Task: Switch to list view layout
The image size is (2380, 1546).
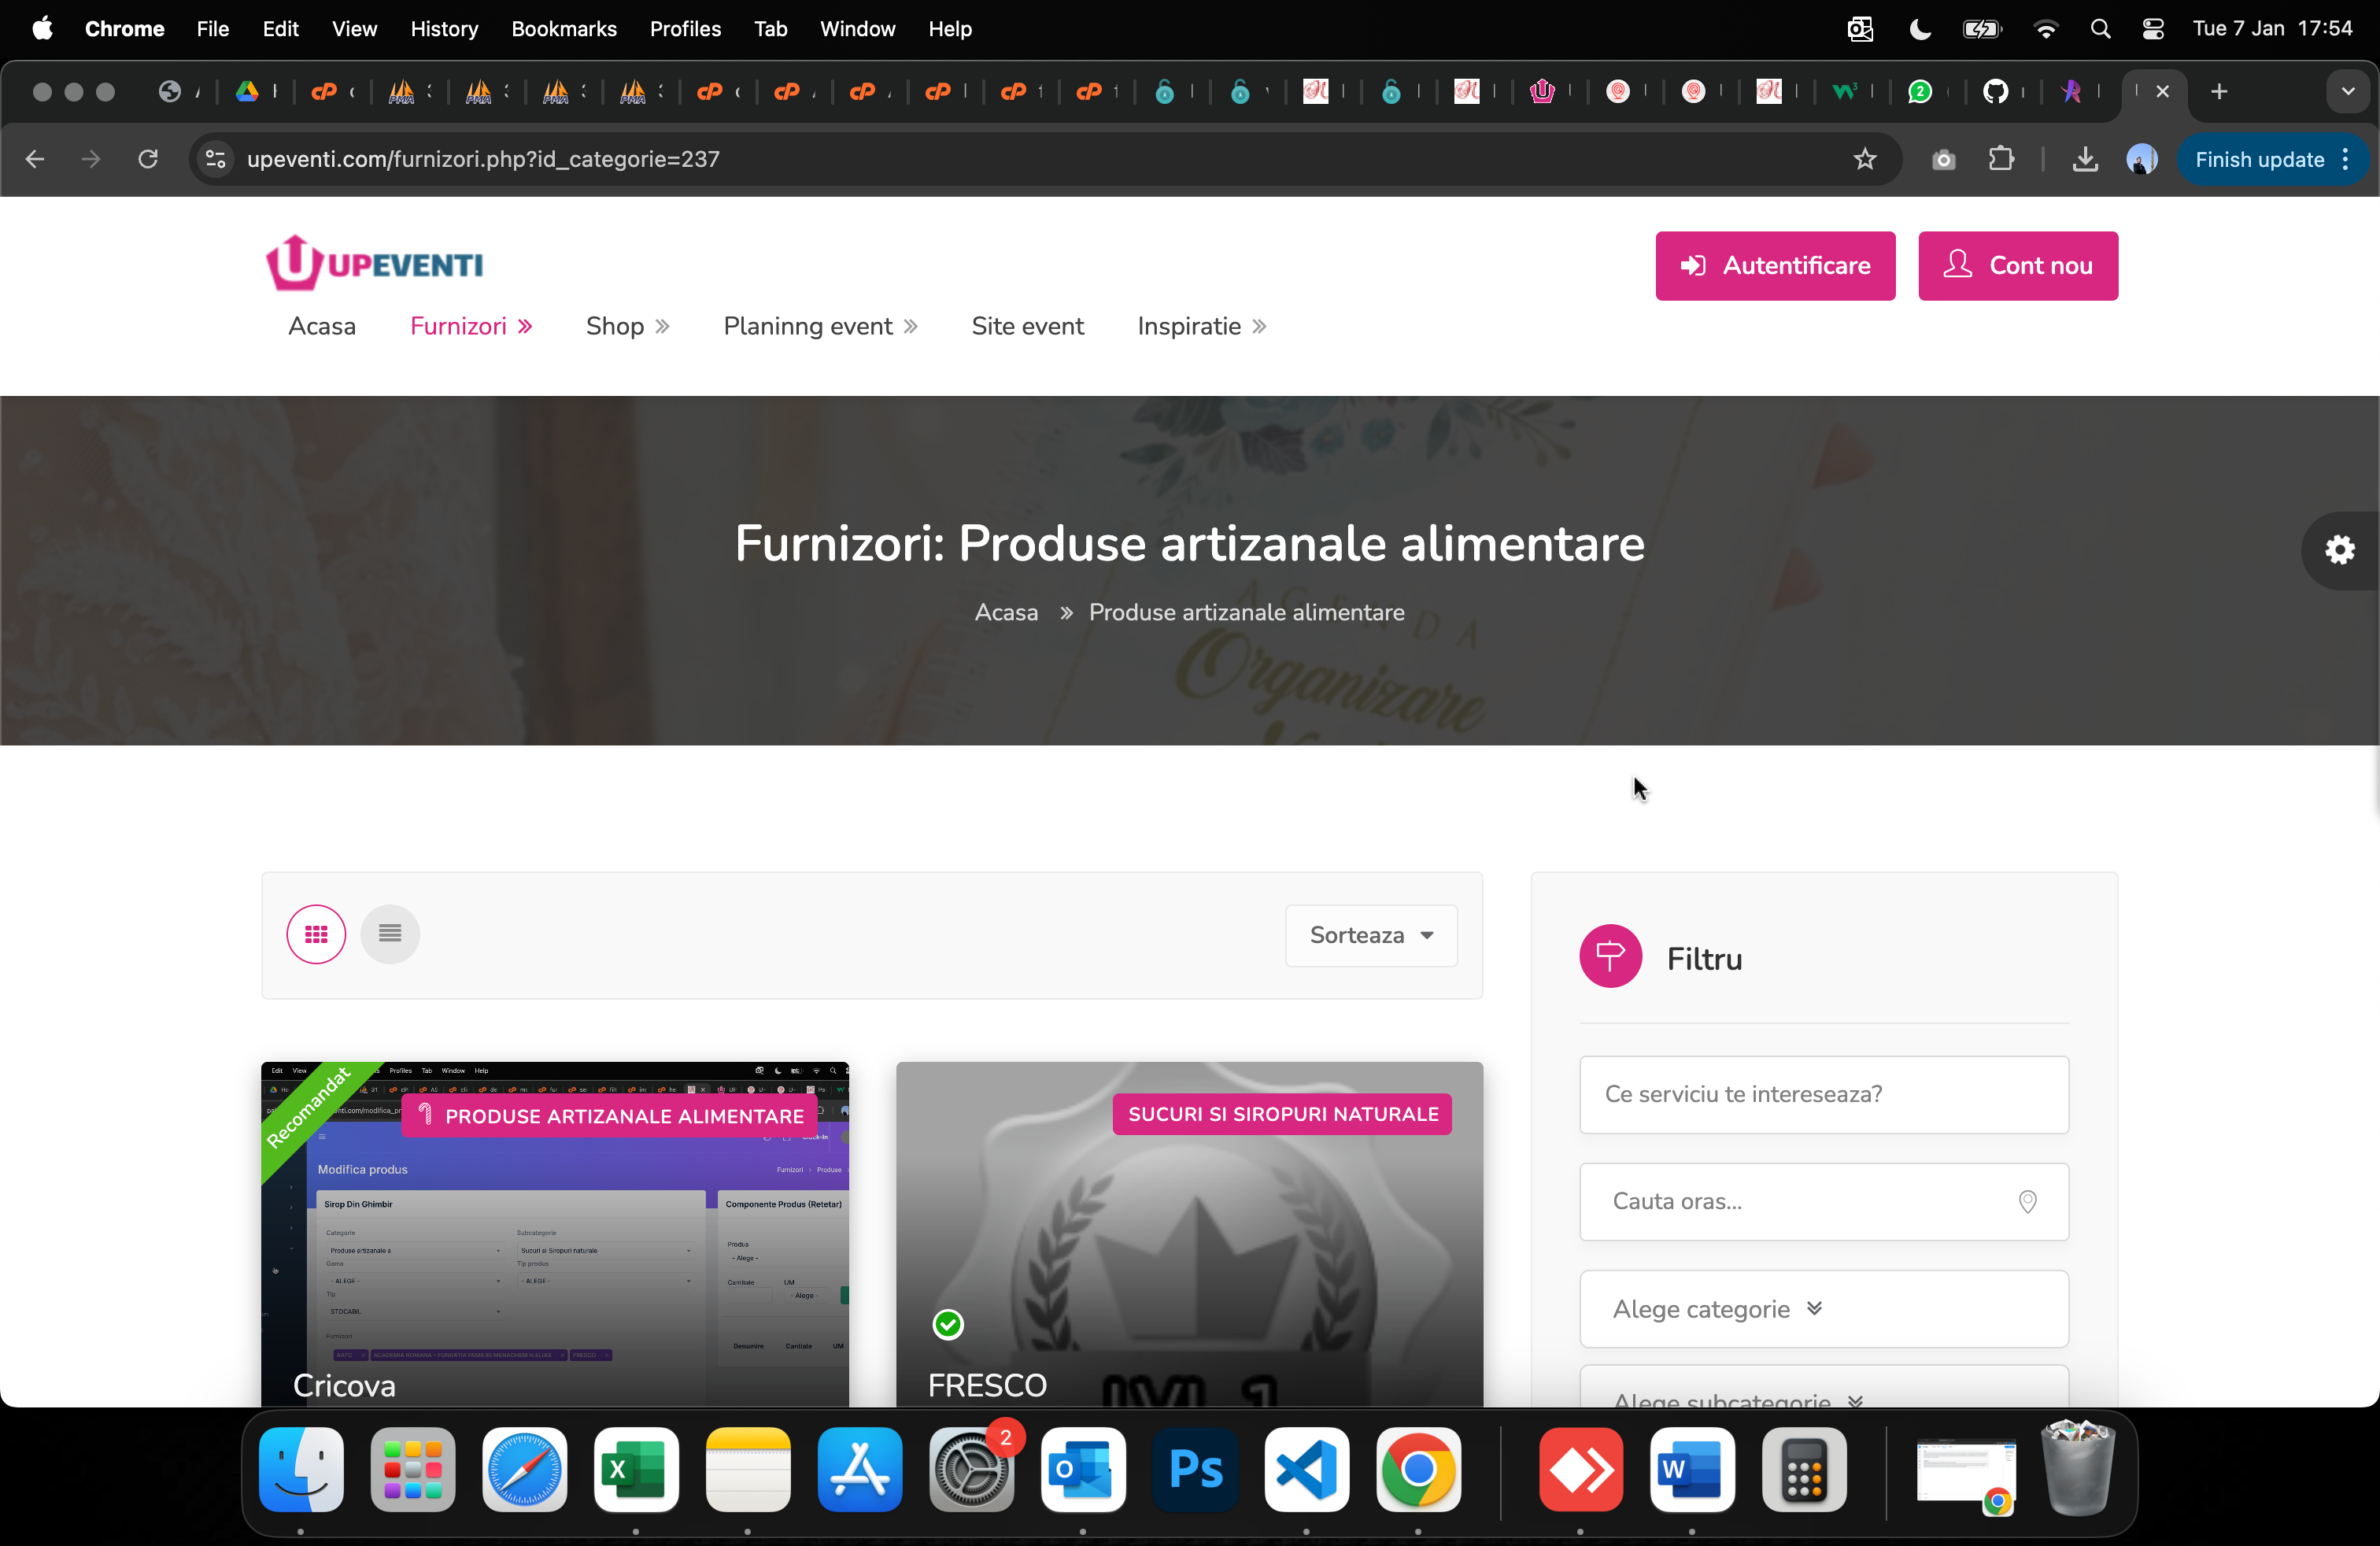Action: (390, 934)
